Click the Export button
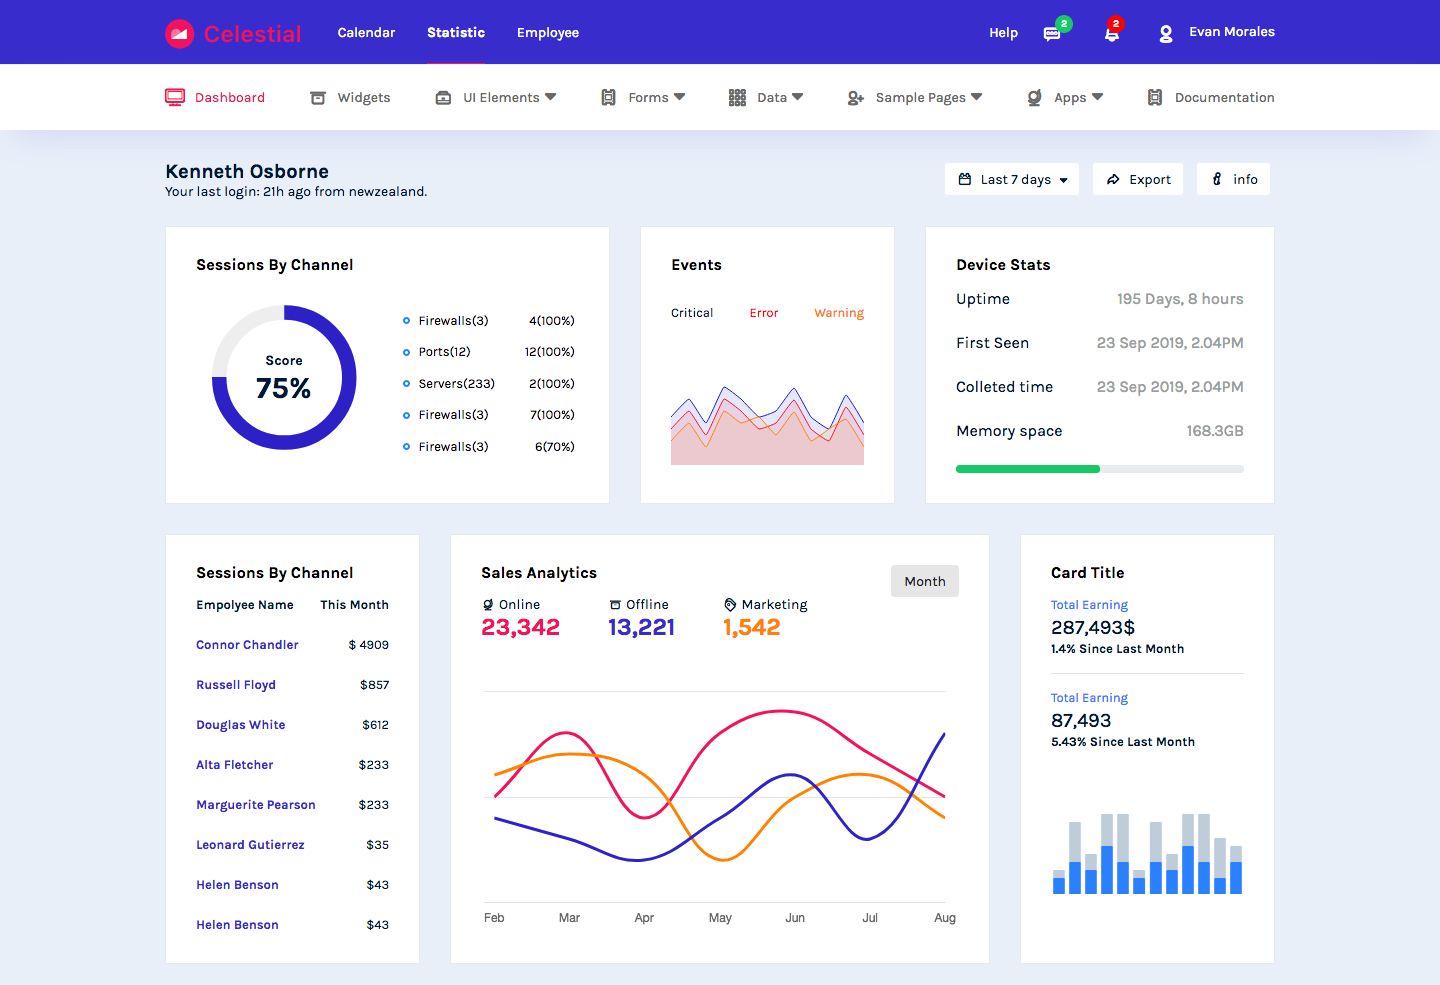Screen dimensions: 1440x985 (x=1138, y=180)
